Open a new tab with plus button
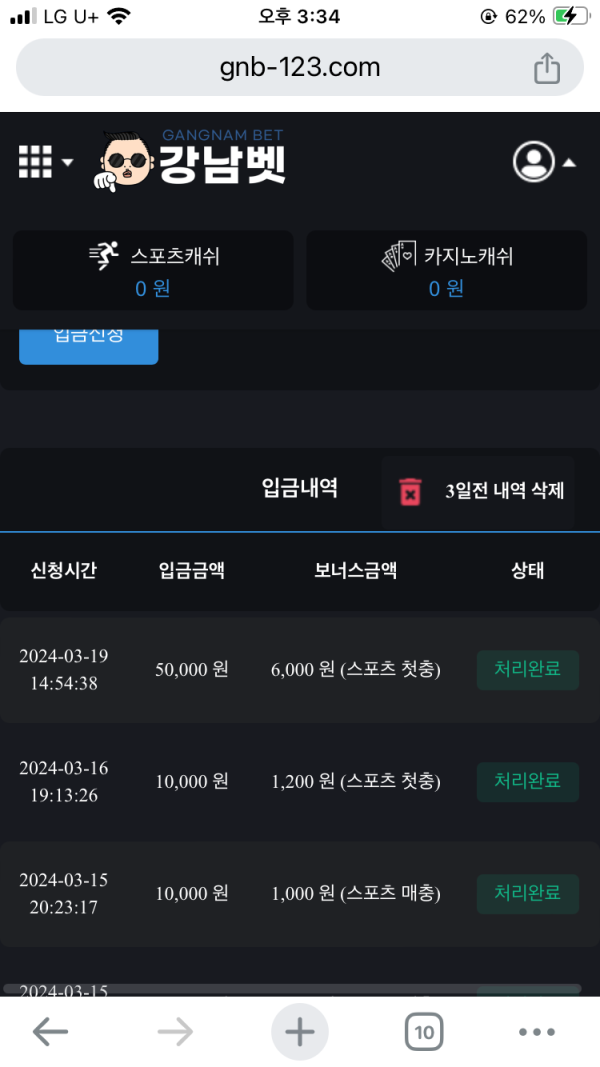 [300, 1032]
